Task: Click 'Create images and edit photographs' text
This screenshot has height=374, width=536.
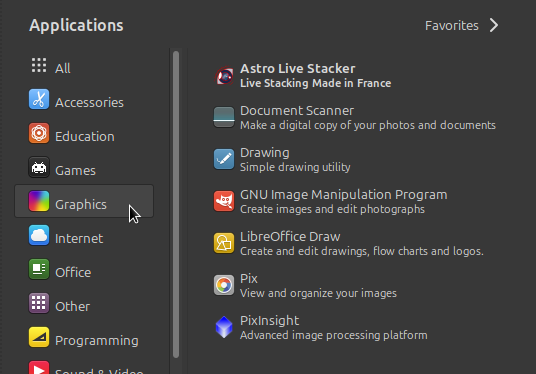Action: point(332,209)
